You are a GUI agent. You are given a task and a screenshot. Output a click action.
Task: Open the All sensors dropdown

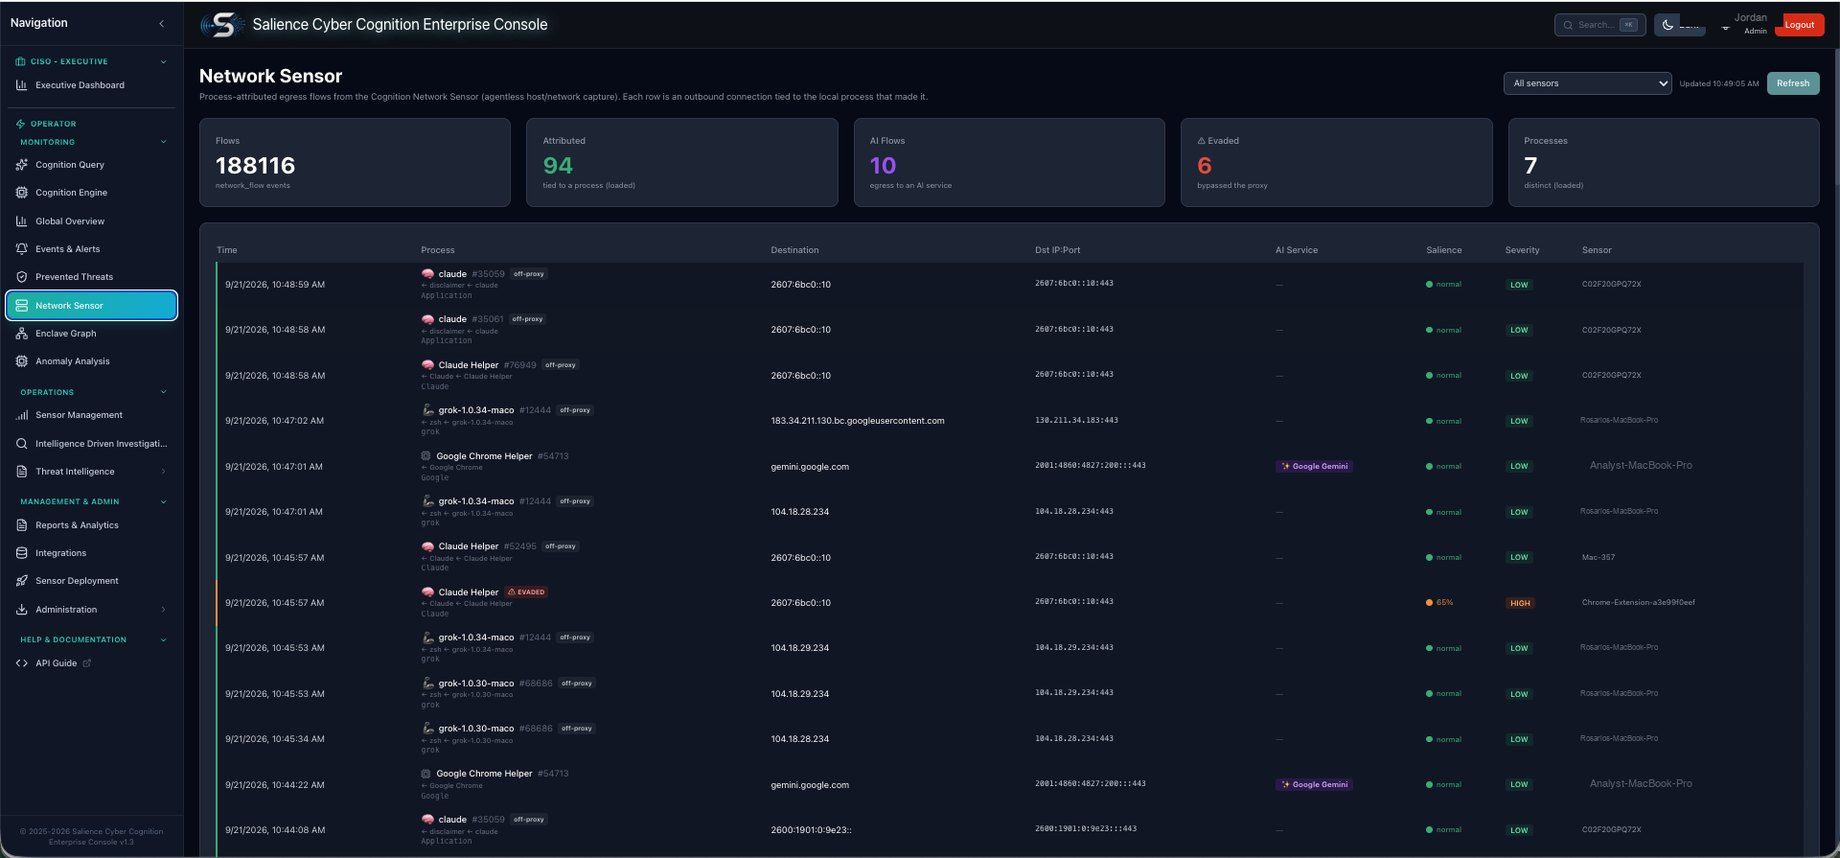point(1587,84)
